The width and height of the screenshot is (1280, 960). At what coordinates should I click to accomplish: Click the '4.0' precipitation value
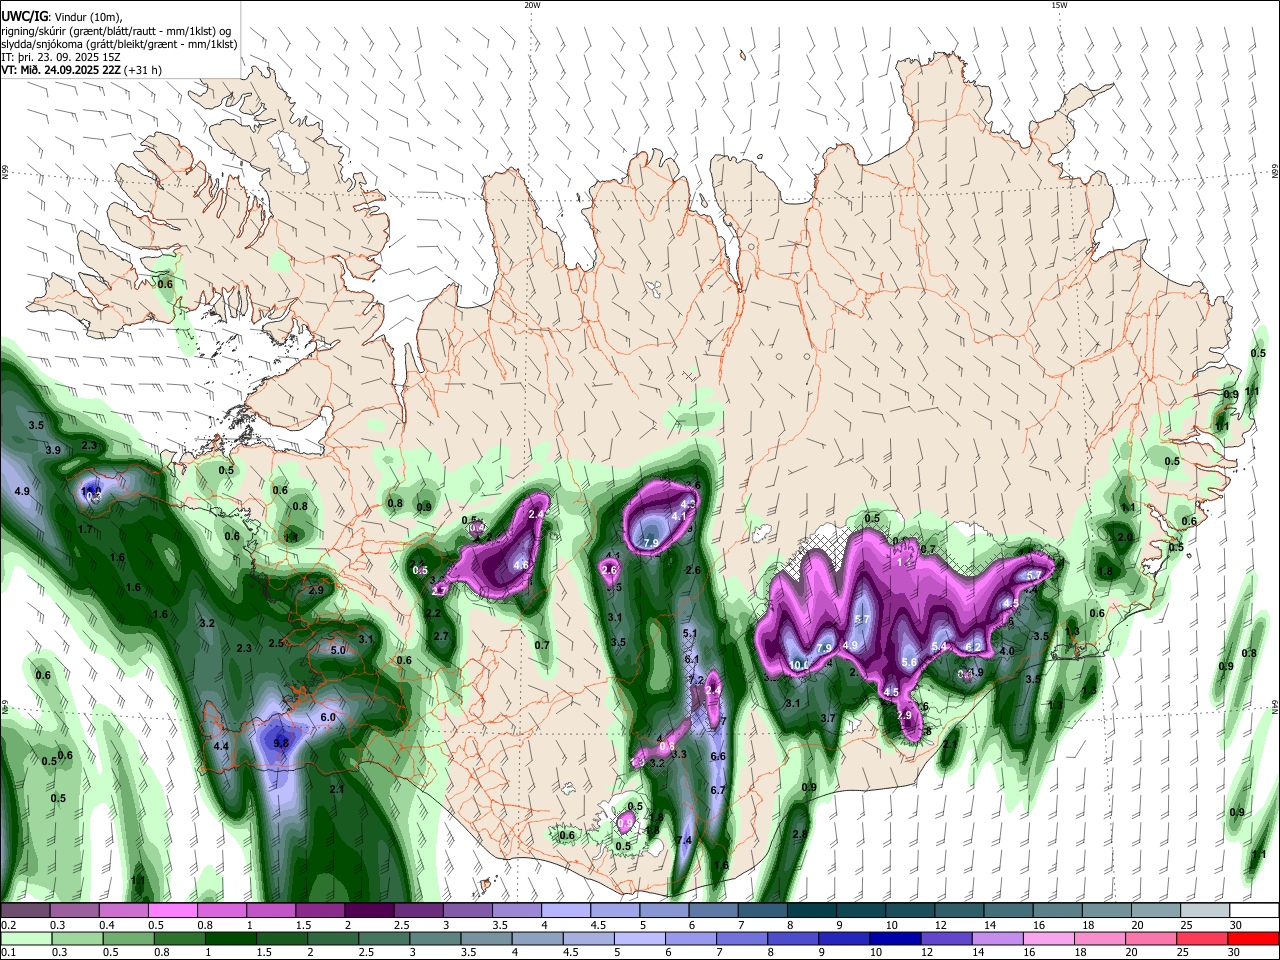pos(1007,651)
